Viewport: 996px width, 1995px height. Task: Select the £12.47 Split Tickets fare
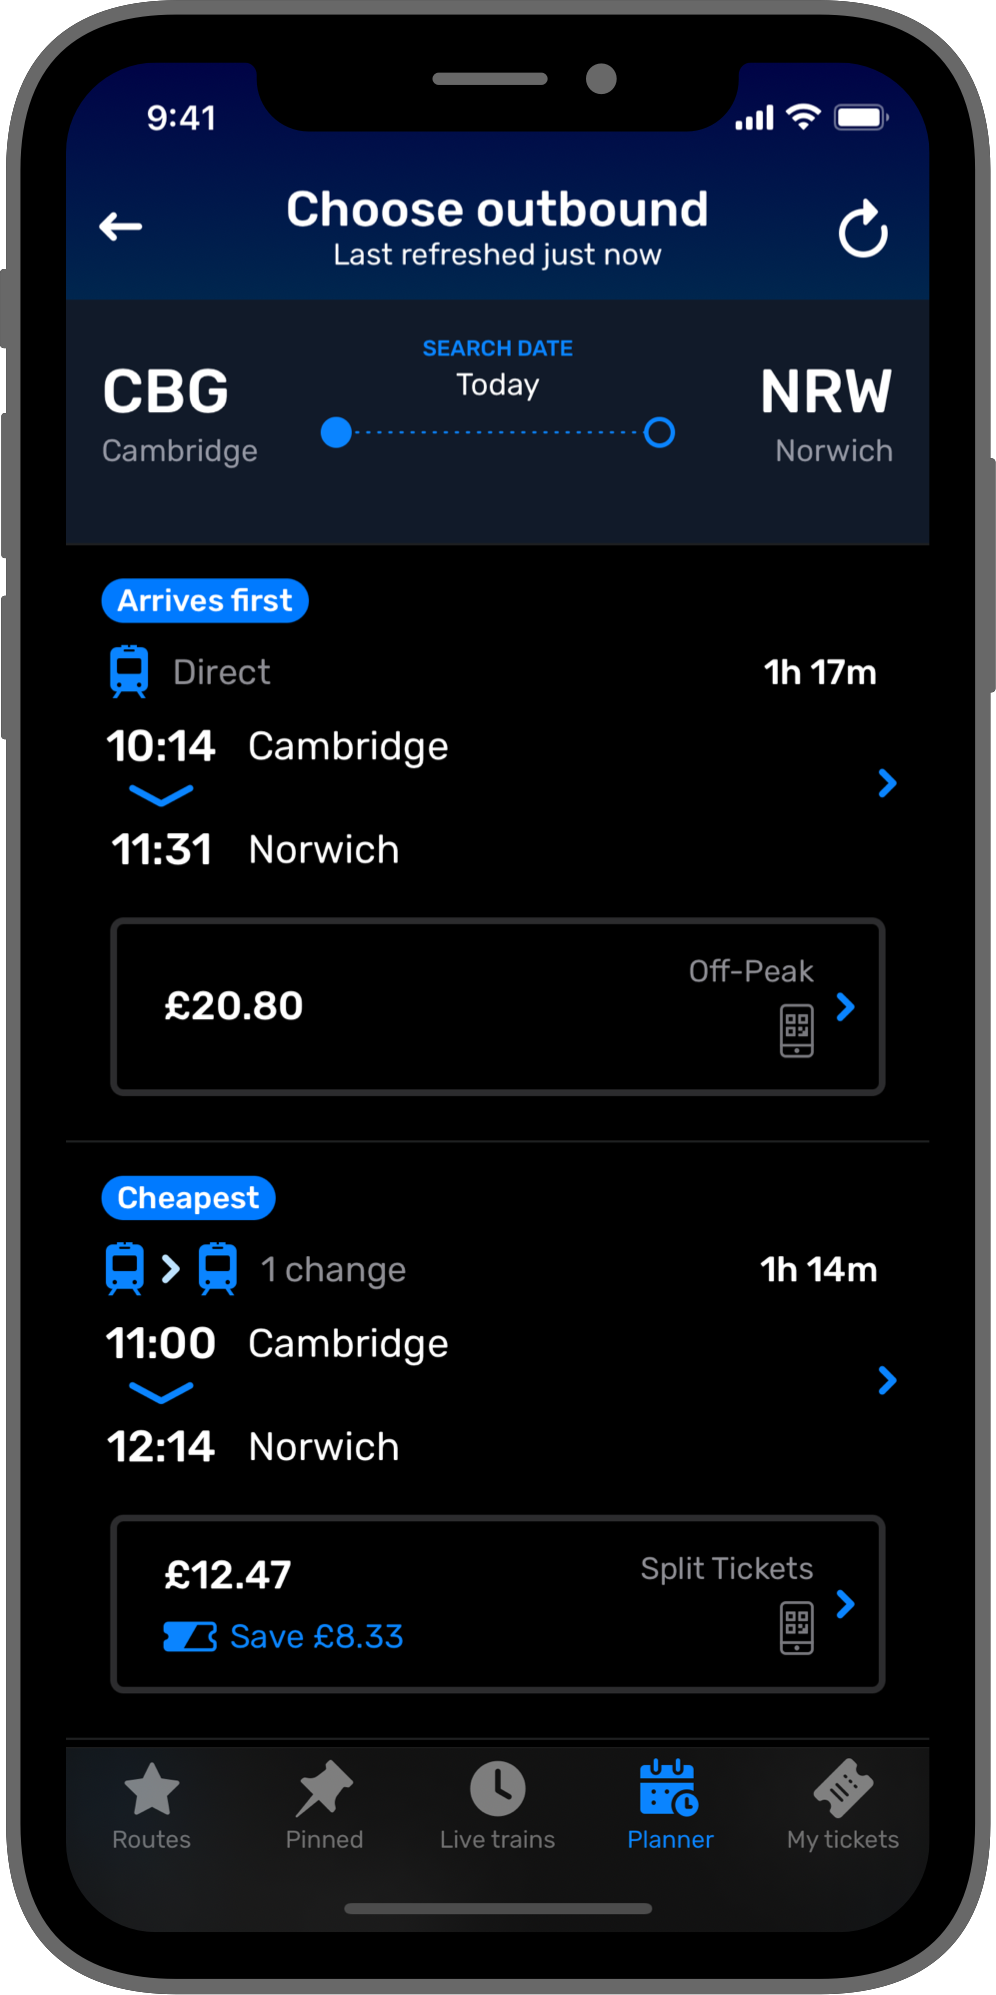[x=497, y=1604]
